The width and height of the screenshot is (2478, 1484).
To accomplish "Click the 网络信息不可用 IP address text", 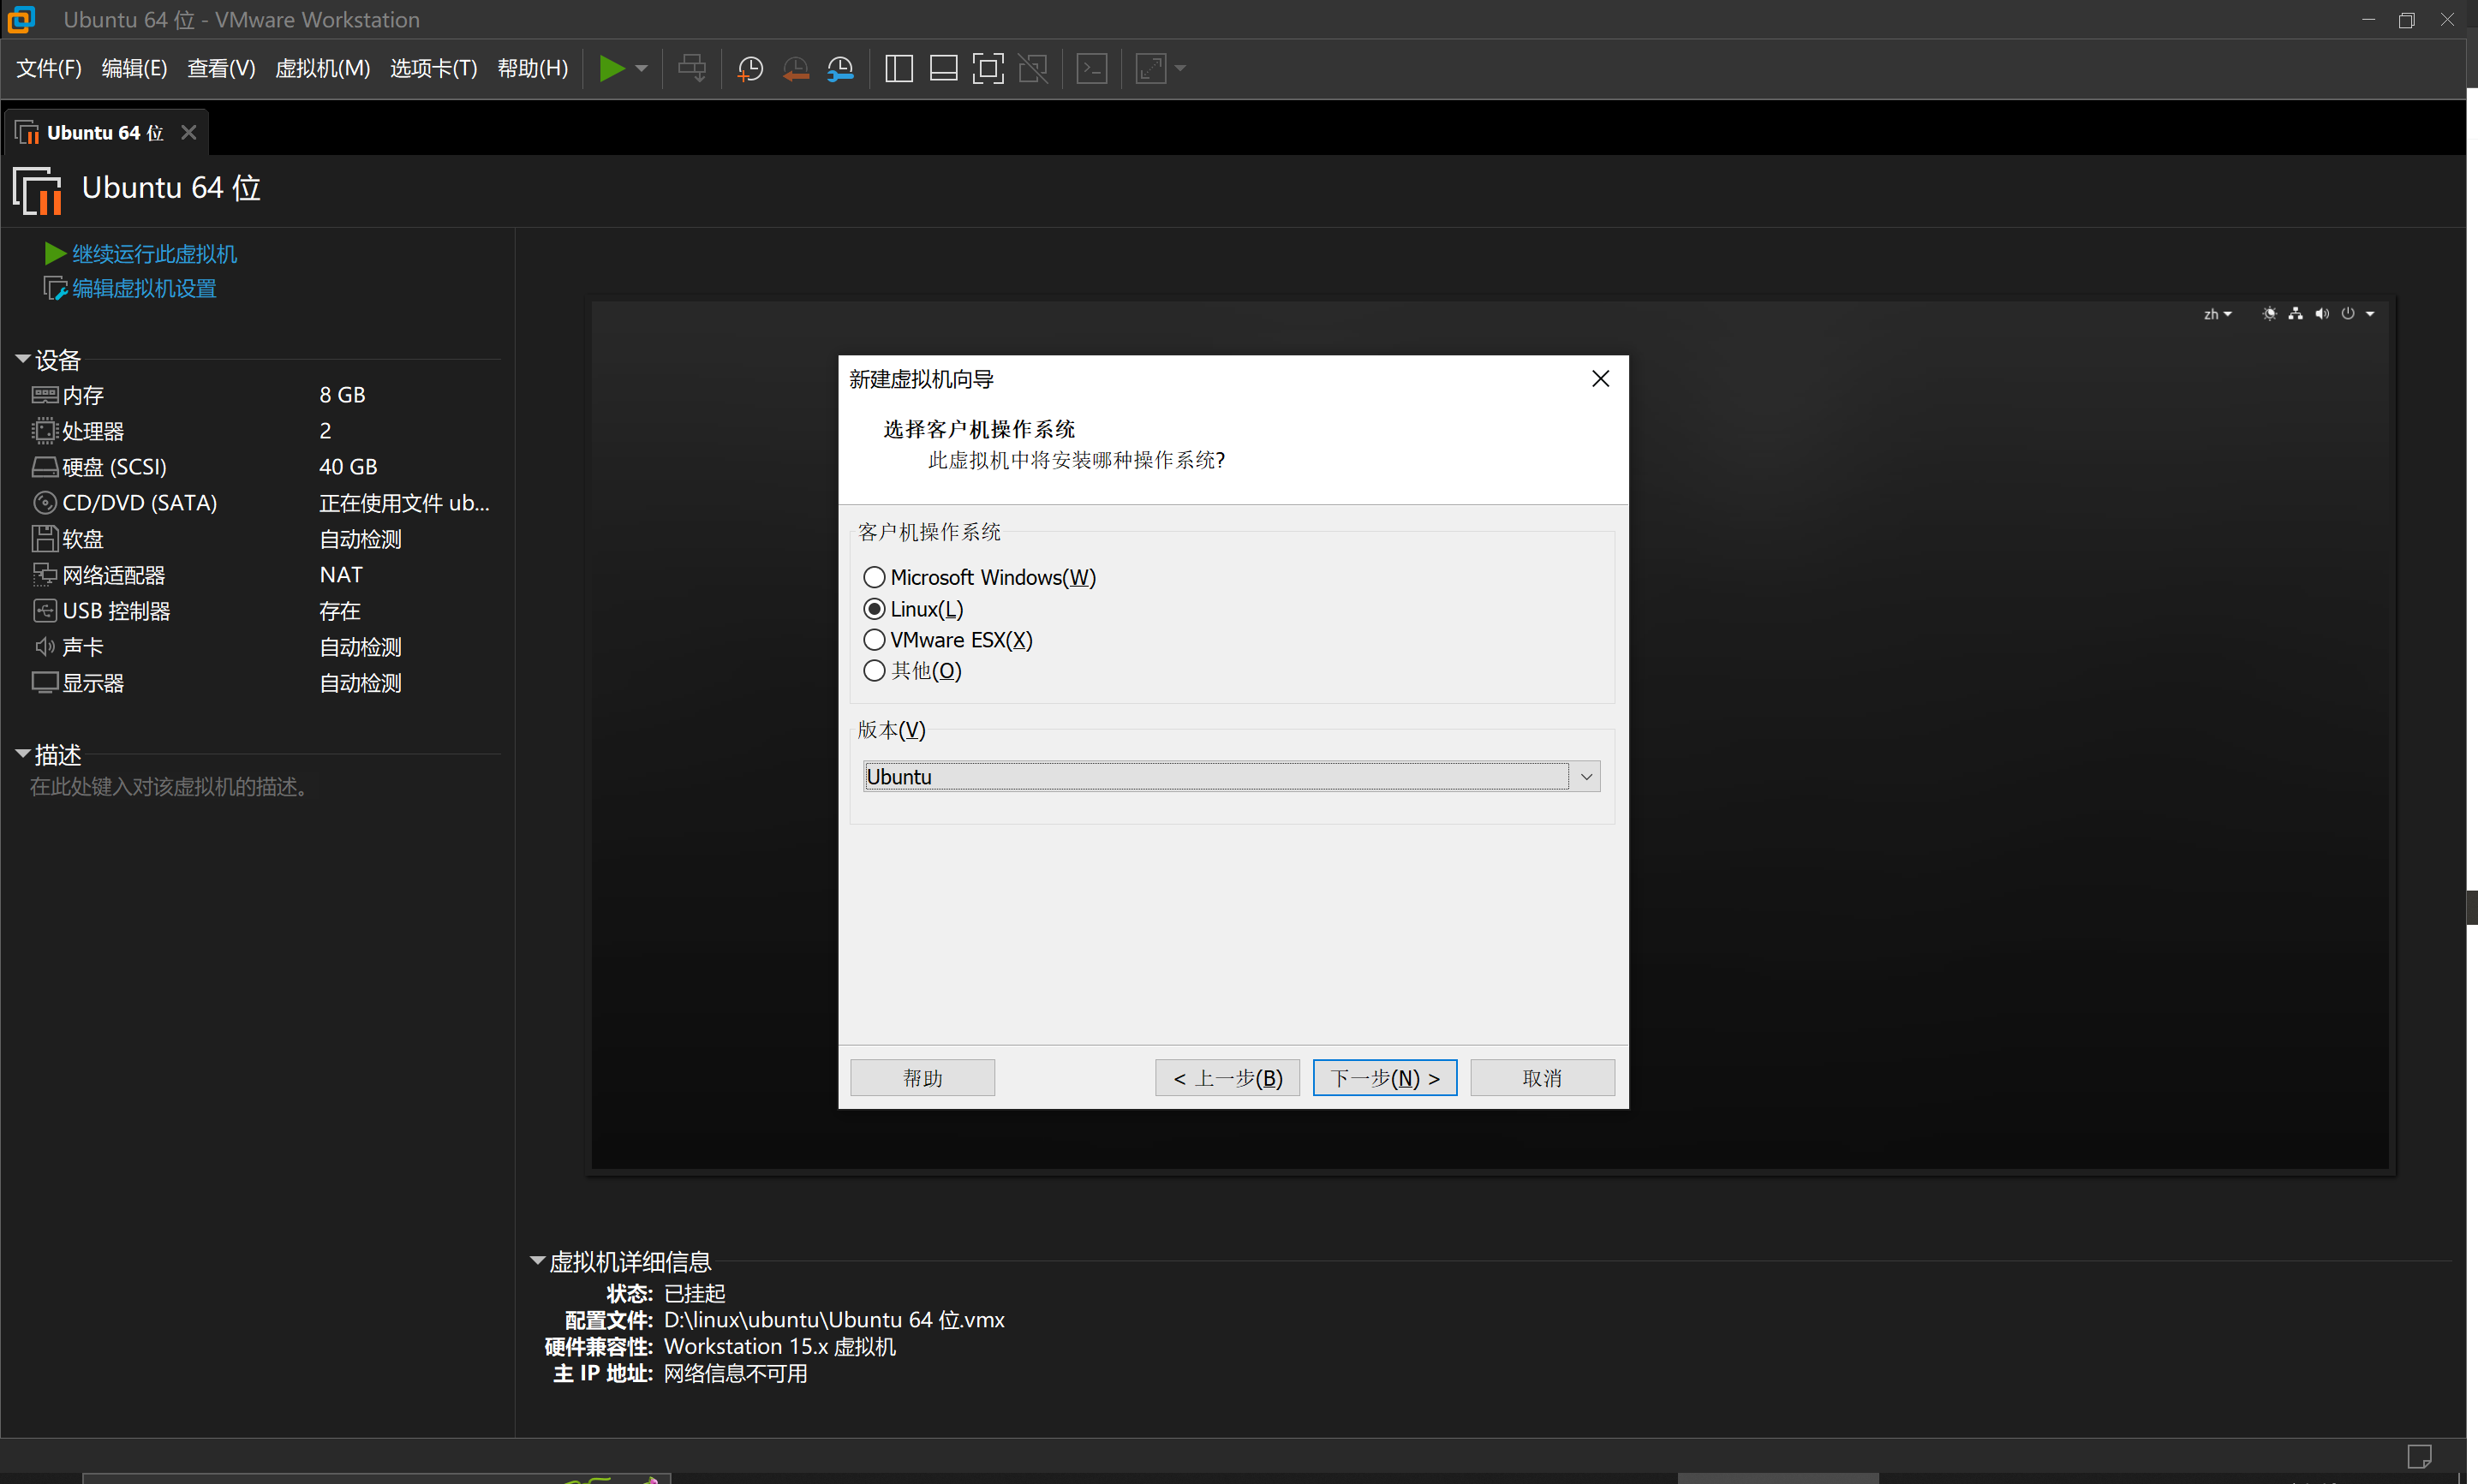I will [x=735, y=1374].
